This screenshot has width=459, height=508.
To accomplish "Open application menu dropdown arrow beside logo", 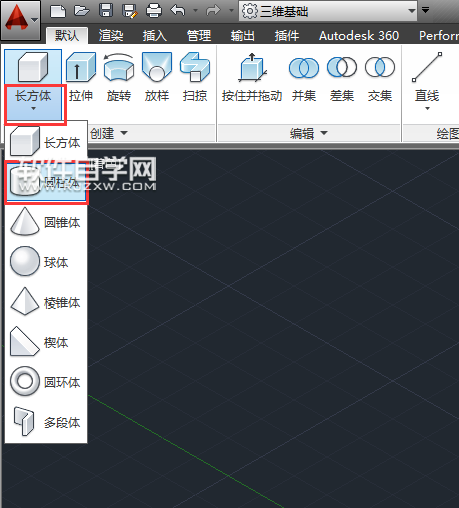I will point(34,20).
